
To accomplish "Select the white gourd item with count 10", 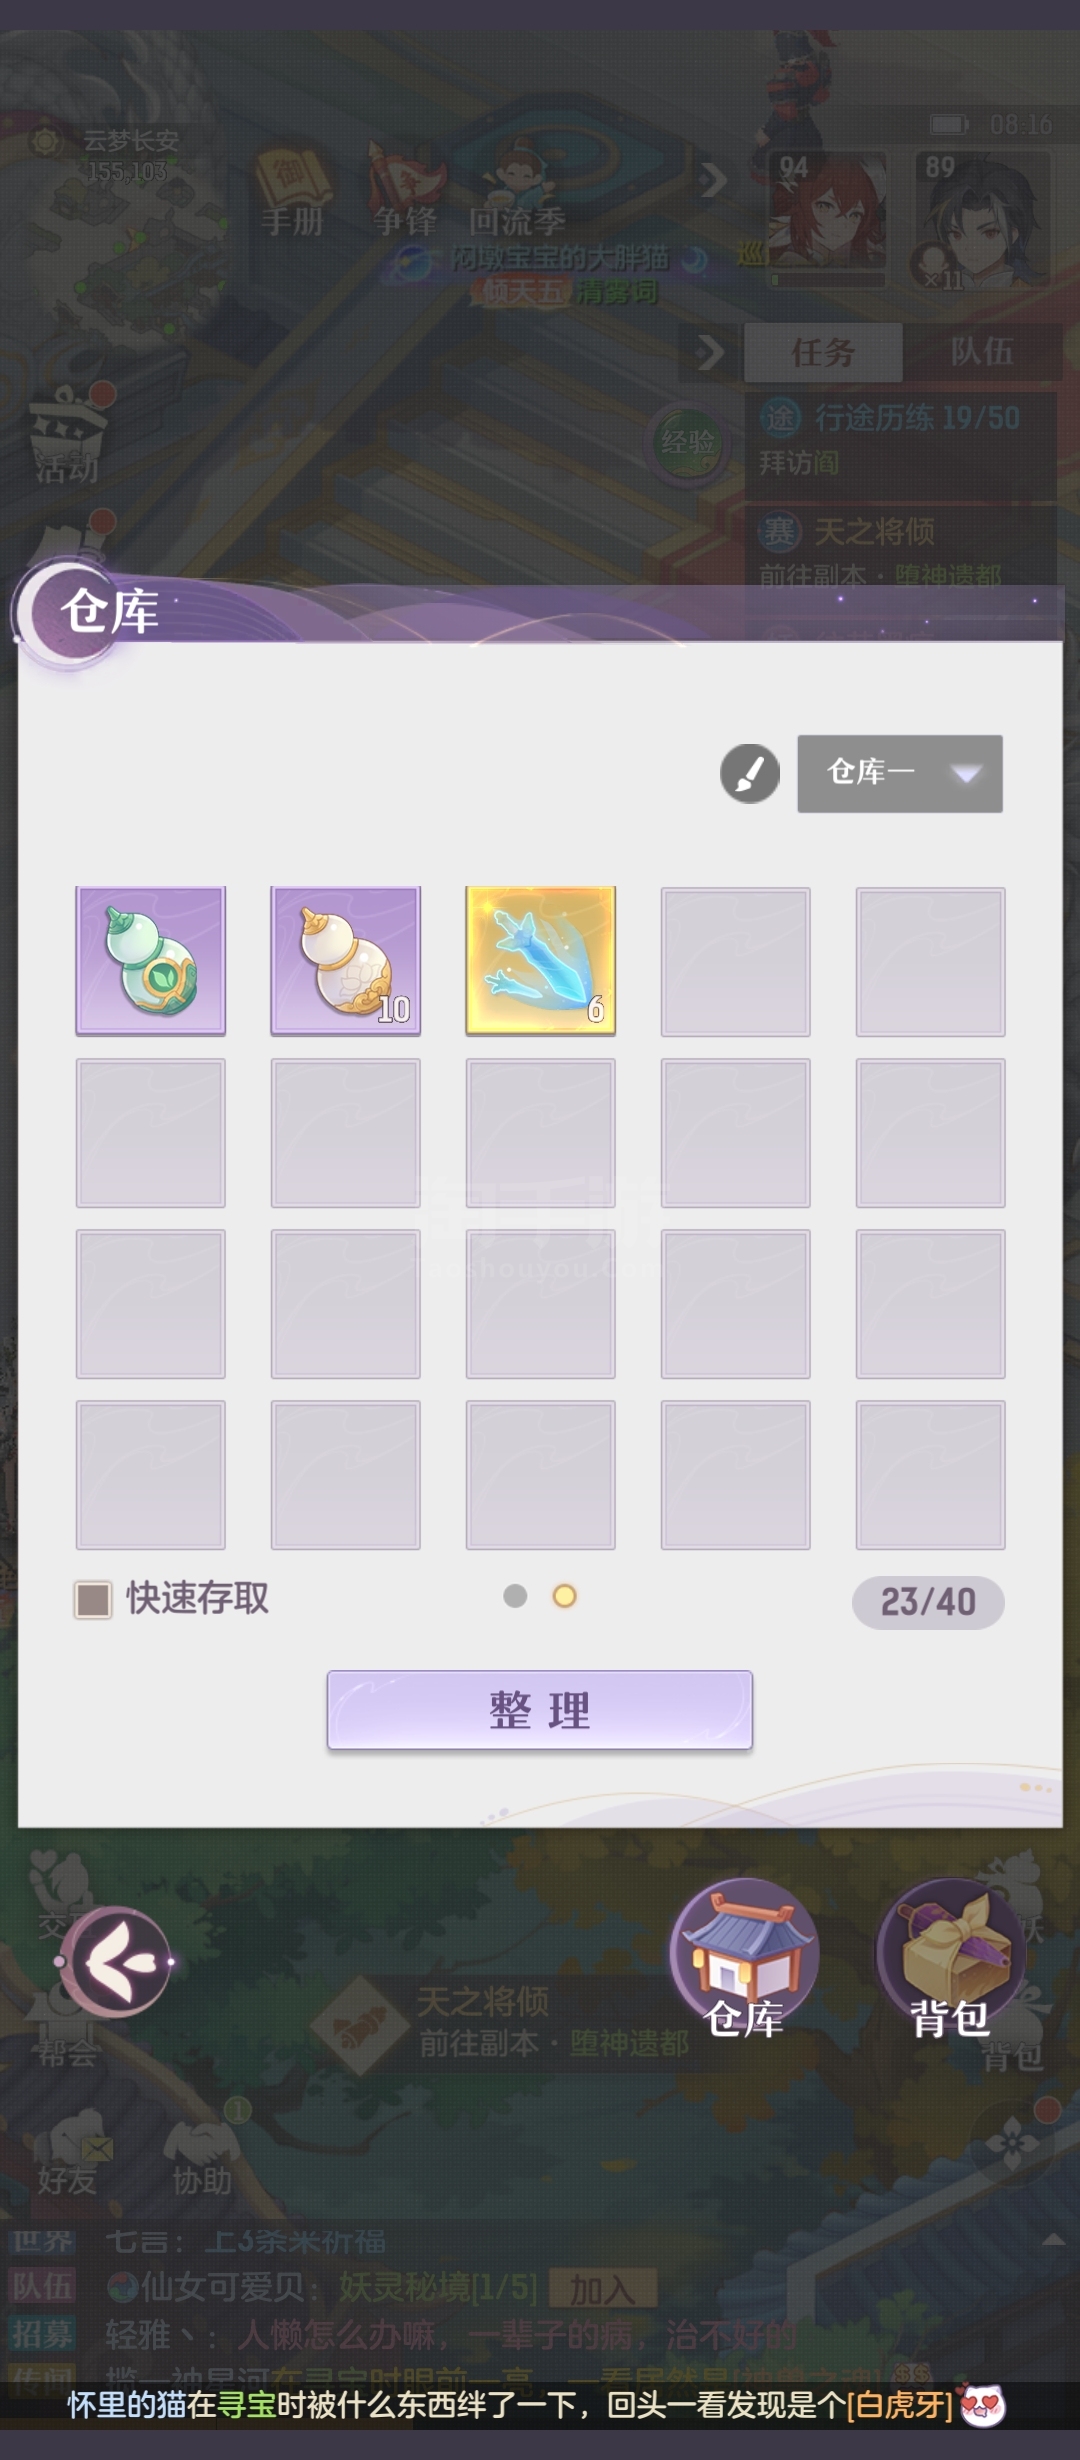I will coord(346,960).
